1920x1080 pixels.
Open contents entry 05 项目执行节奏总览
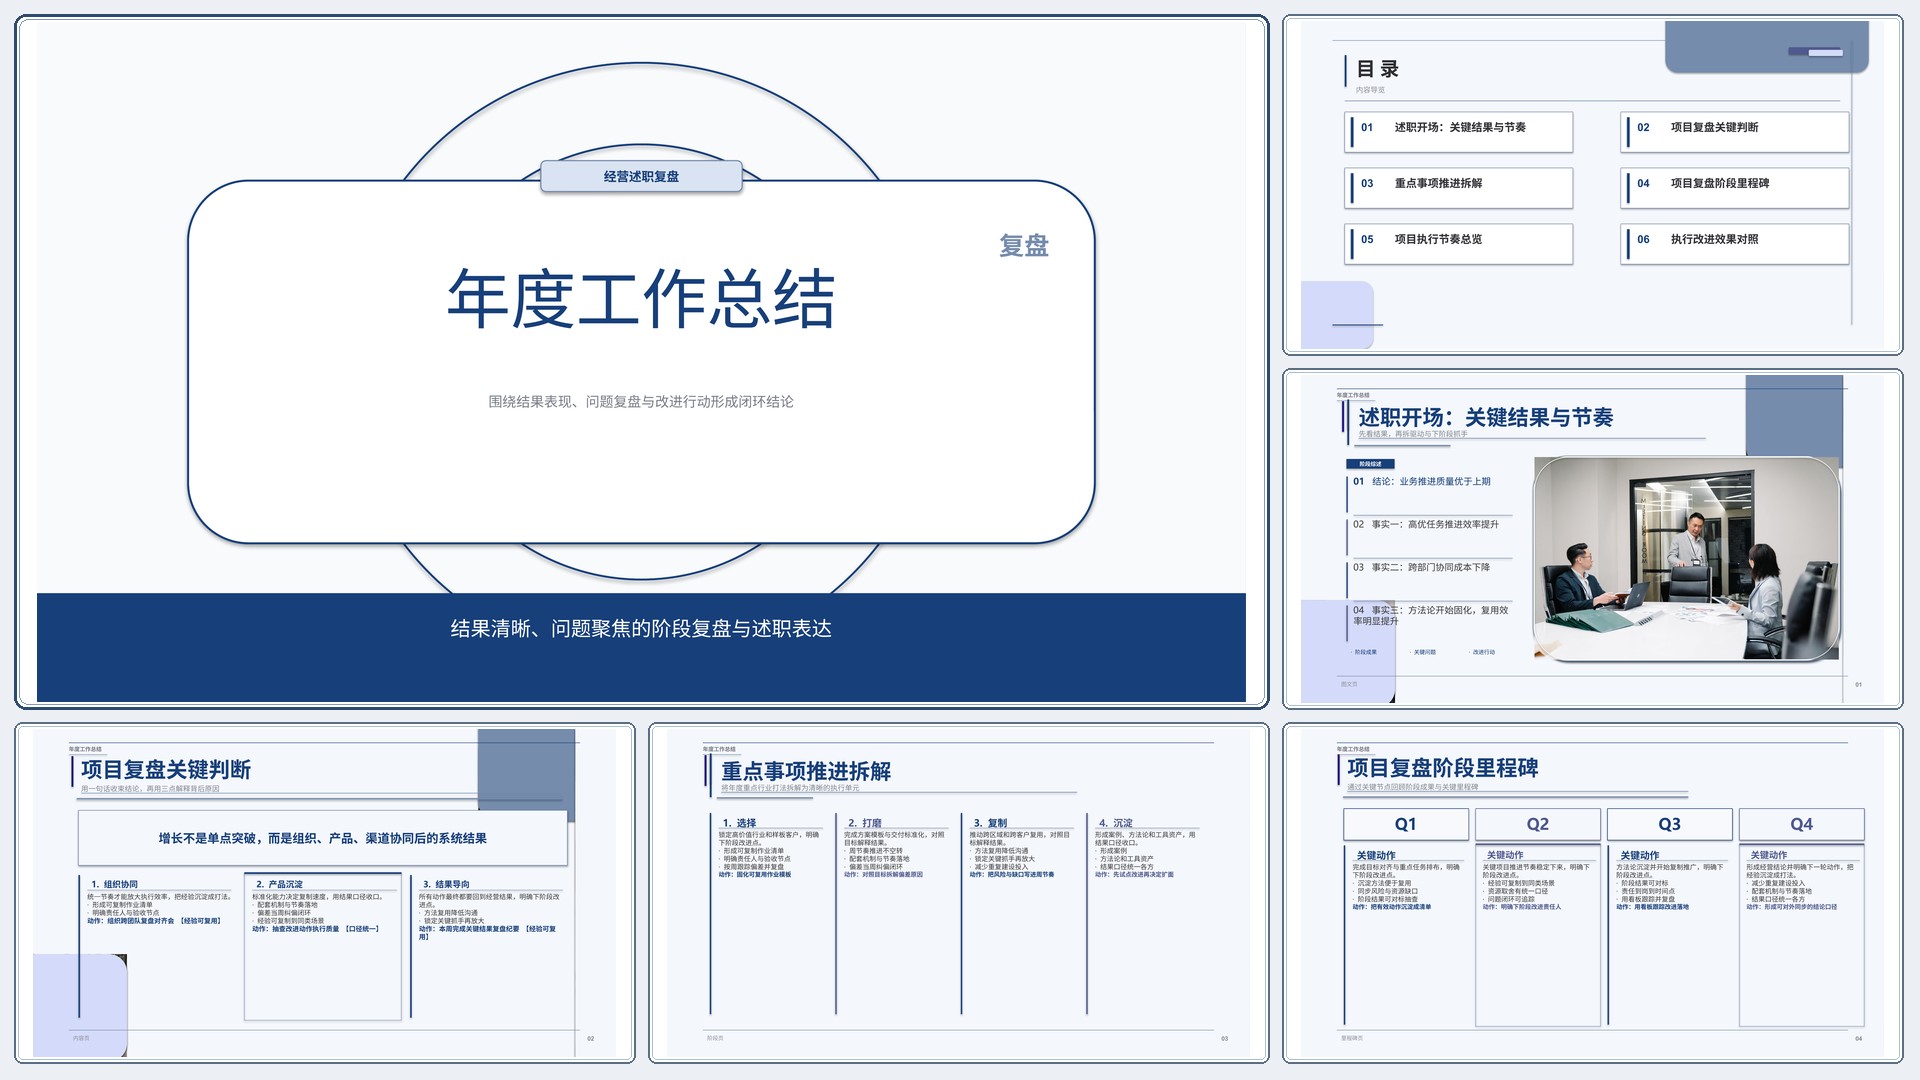(x=1459, y=244)
